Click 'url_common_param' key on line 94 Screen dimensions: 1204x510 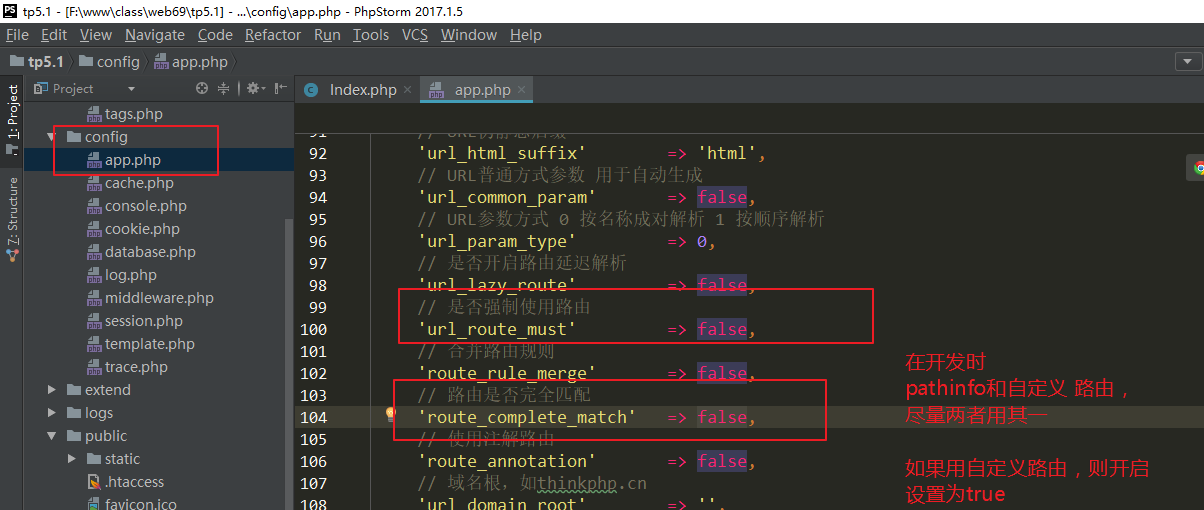pos(507,197)
